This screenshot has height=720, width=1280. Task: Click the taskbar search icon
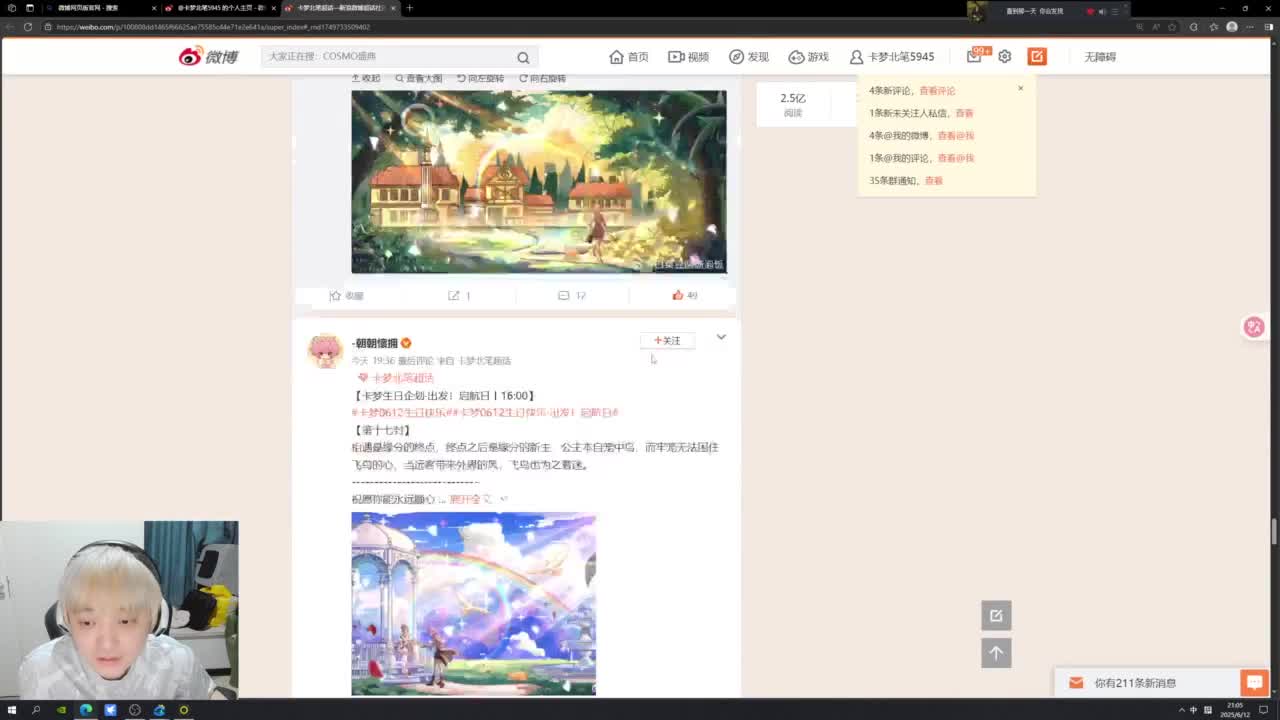(x=36, y=710)
